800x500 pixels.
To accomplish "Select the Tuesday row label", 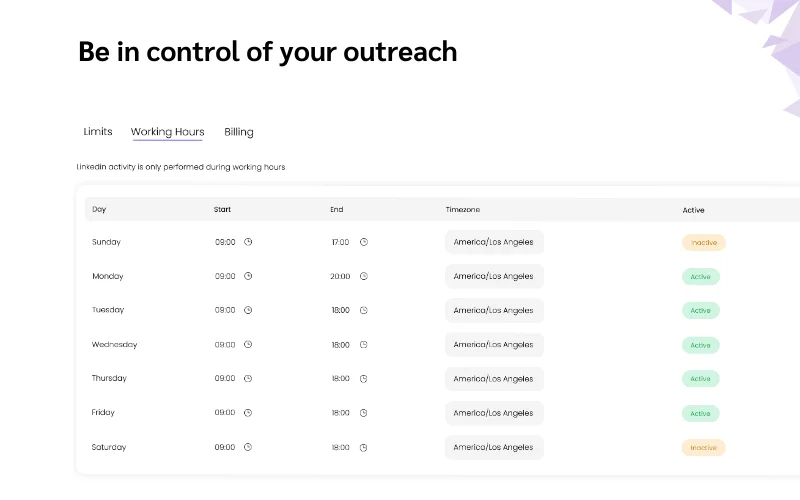I will [108, 310].
